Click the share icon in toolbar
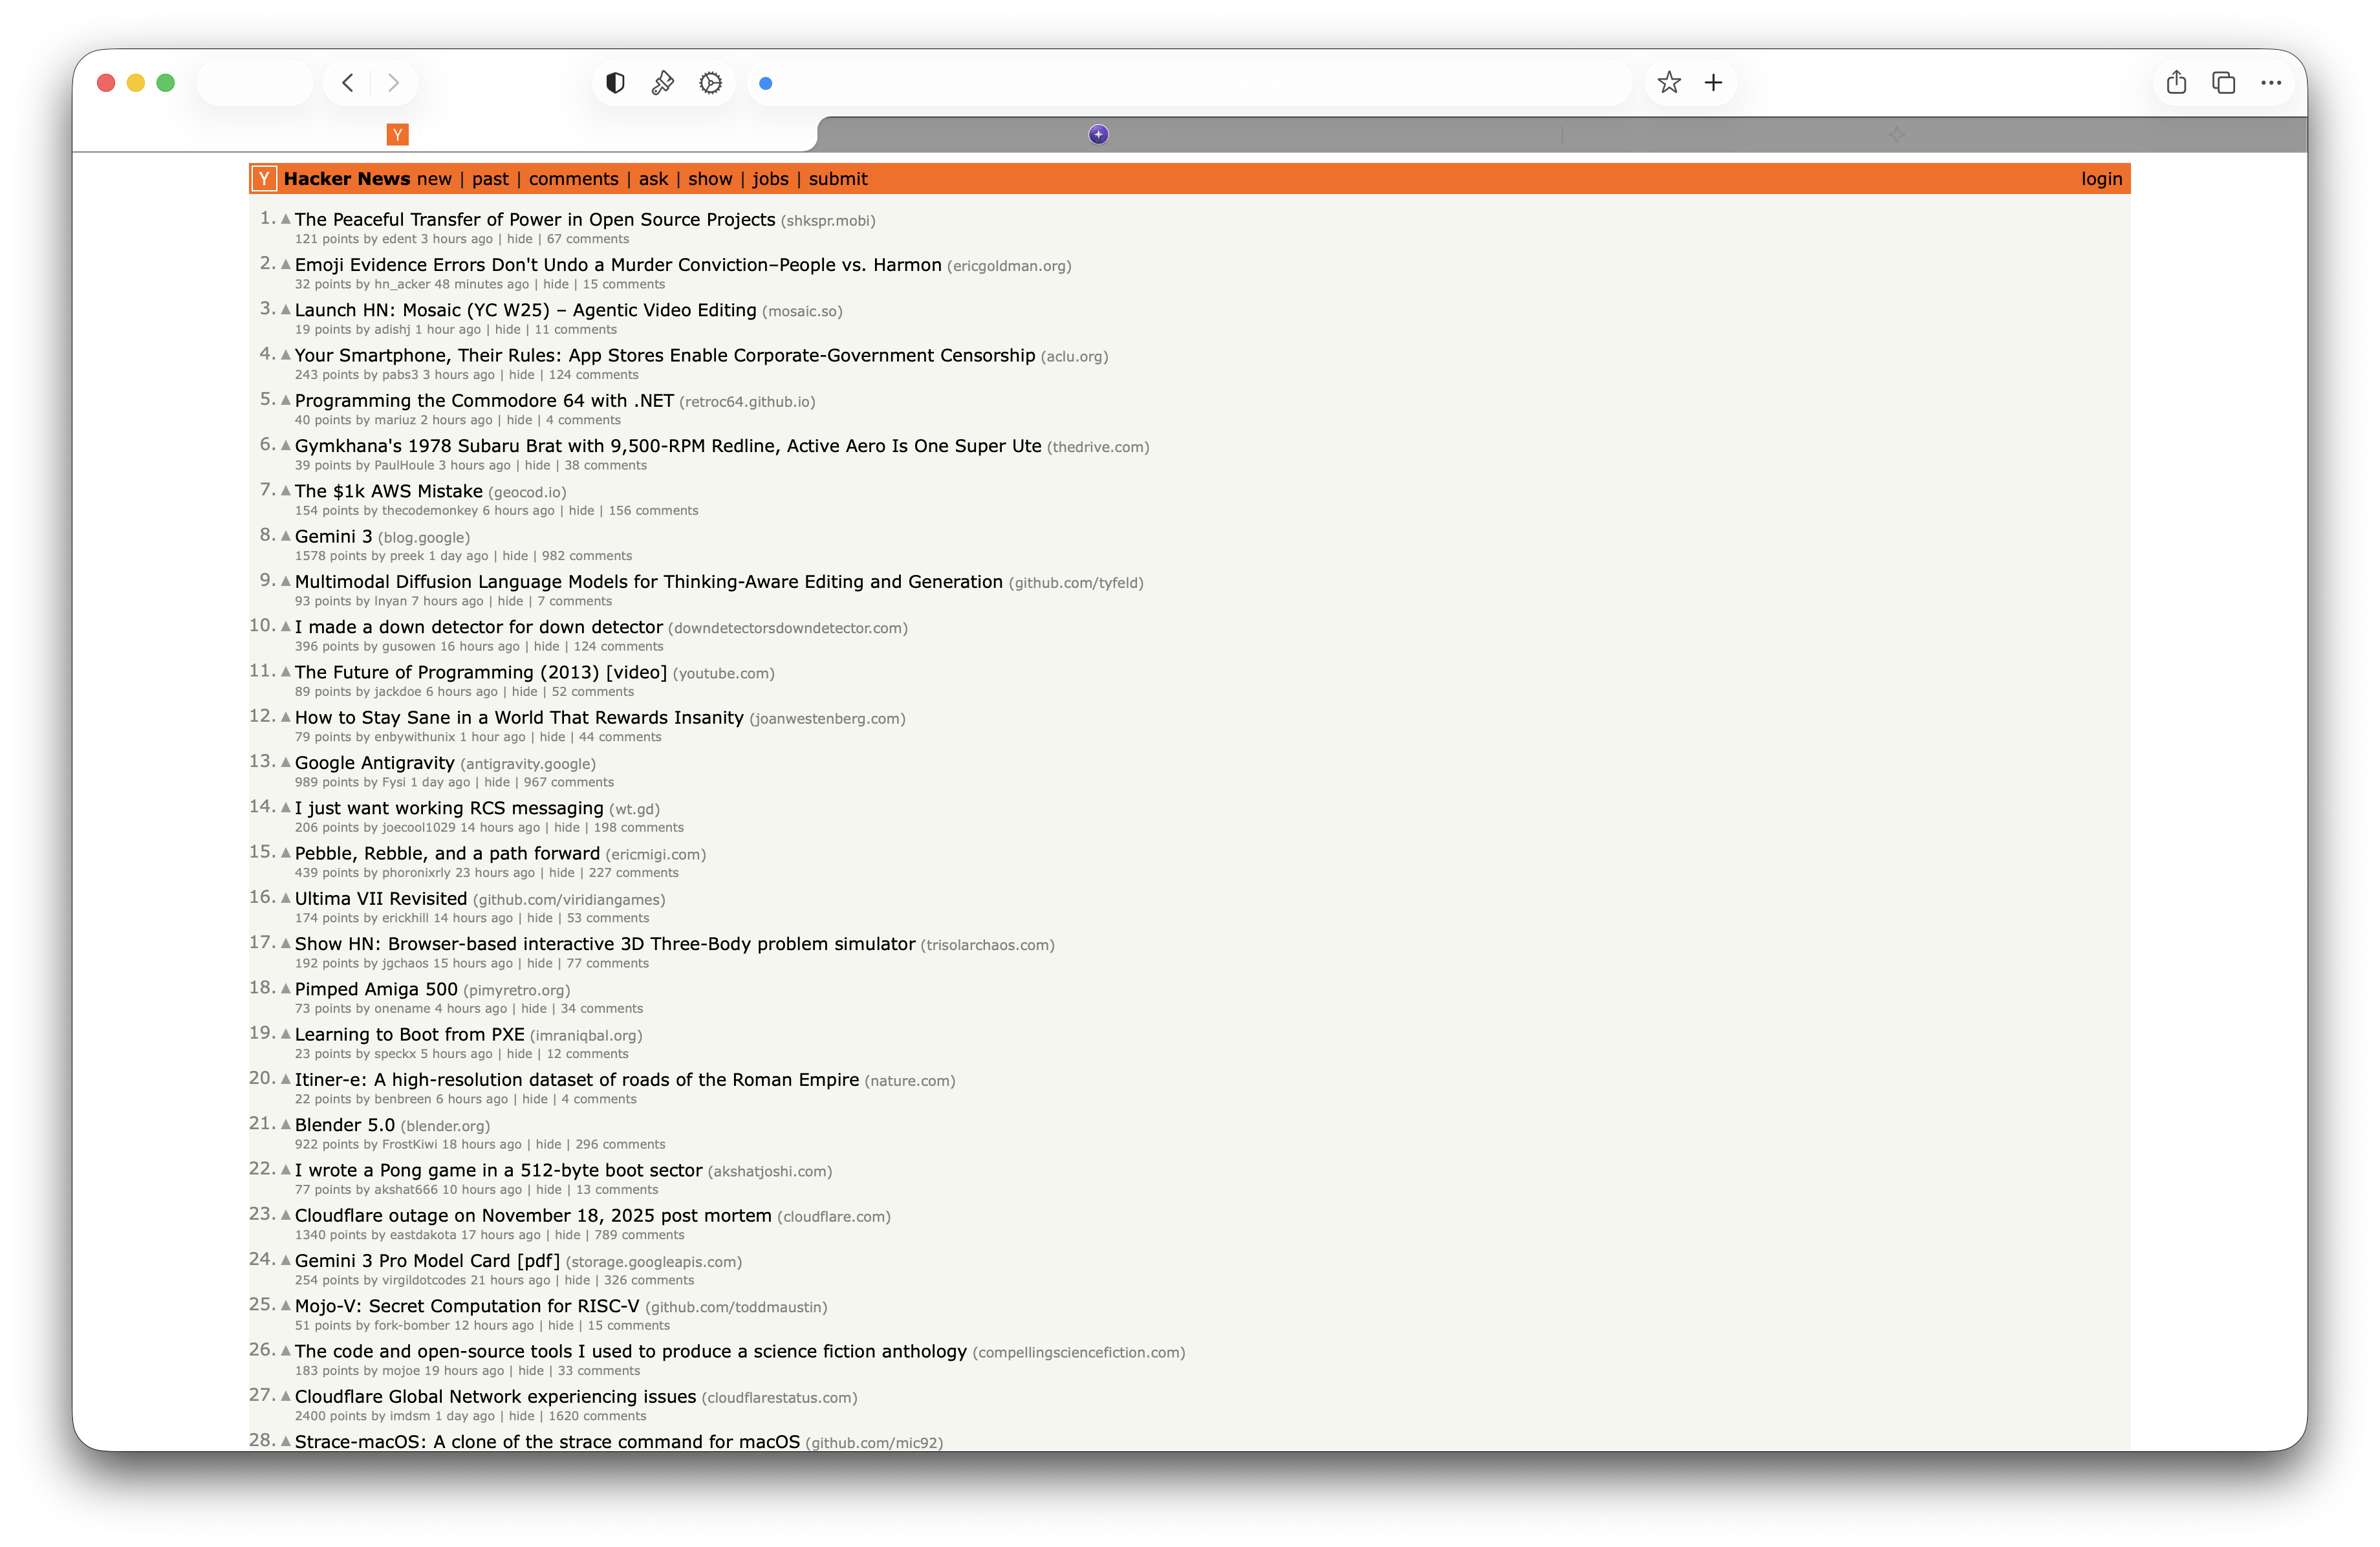The width and height of the screenshot is (2380, 1547). point(2176,83)
